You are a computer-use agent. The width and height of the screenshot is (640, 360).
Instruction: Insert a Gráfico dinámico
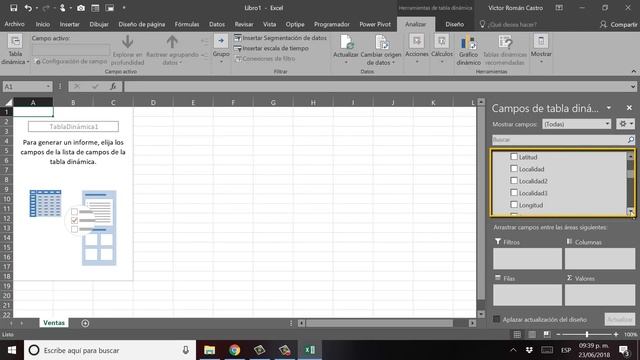pos(468,50)
